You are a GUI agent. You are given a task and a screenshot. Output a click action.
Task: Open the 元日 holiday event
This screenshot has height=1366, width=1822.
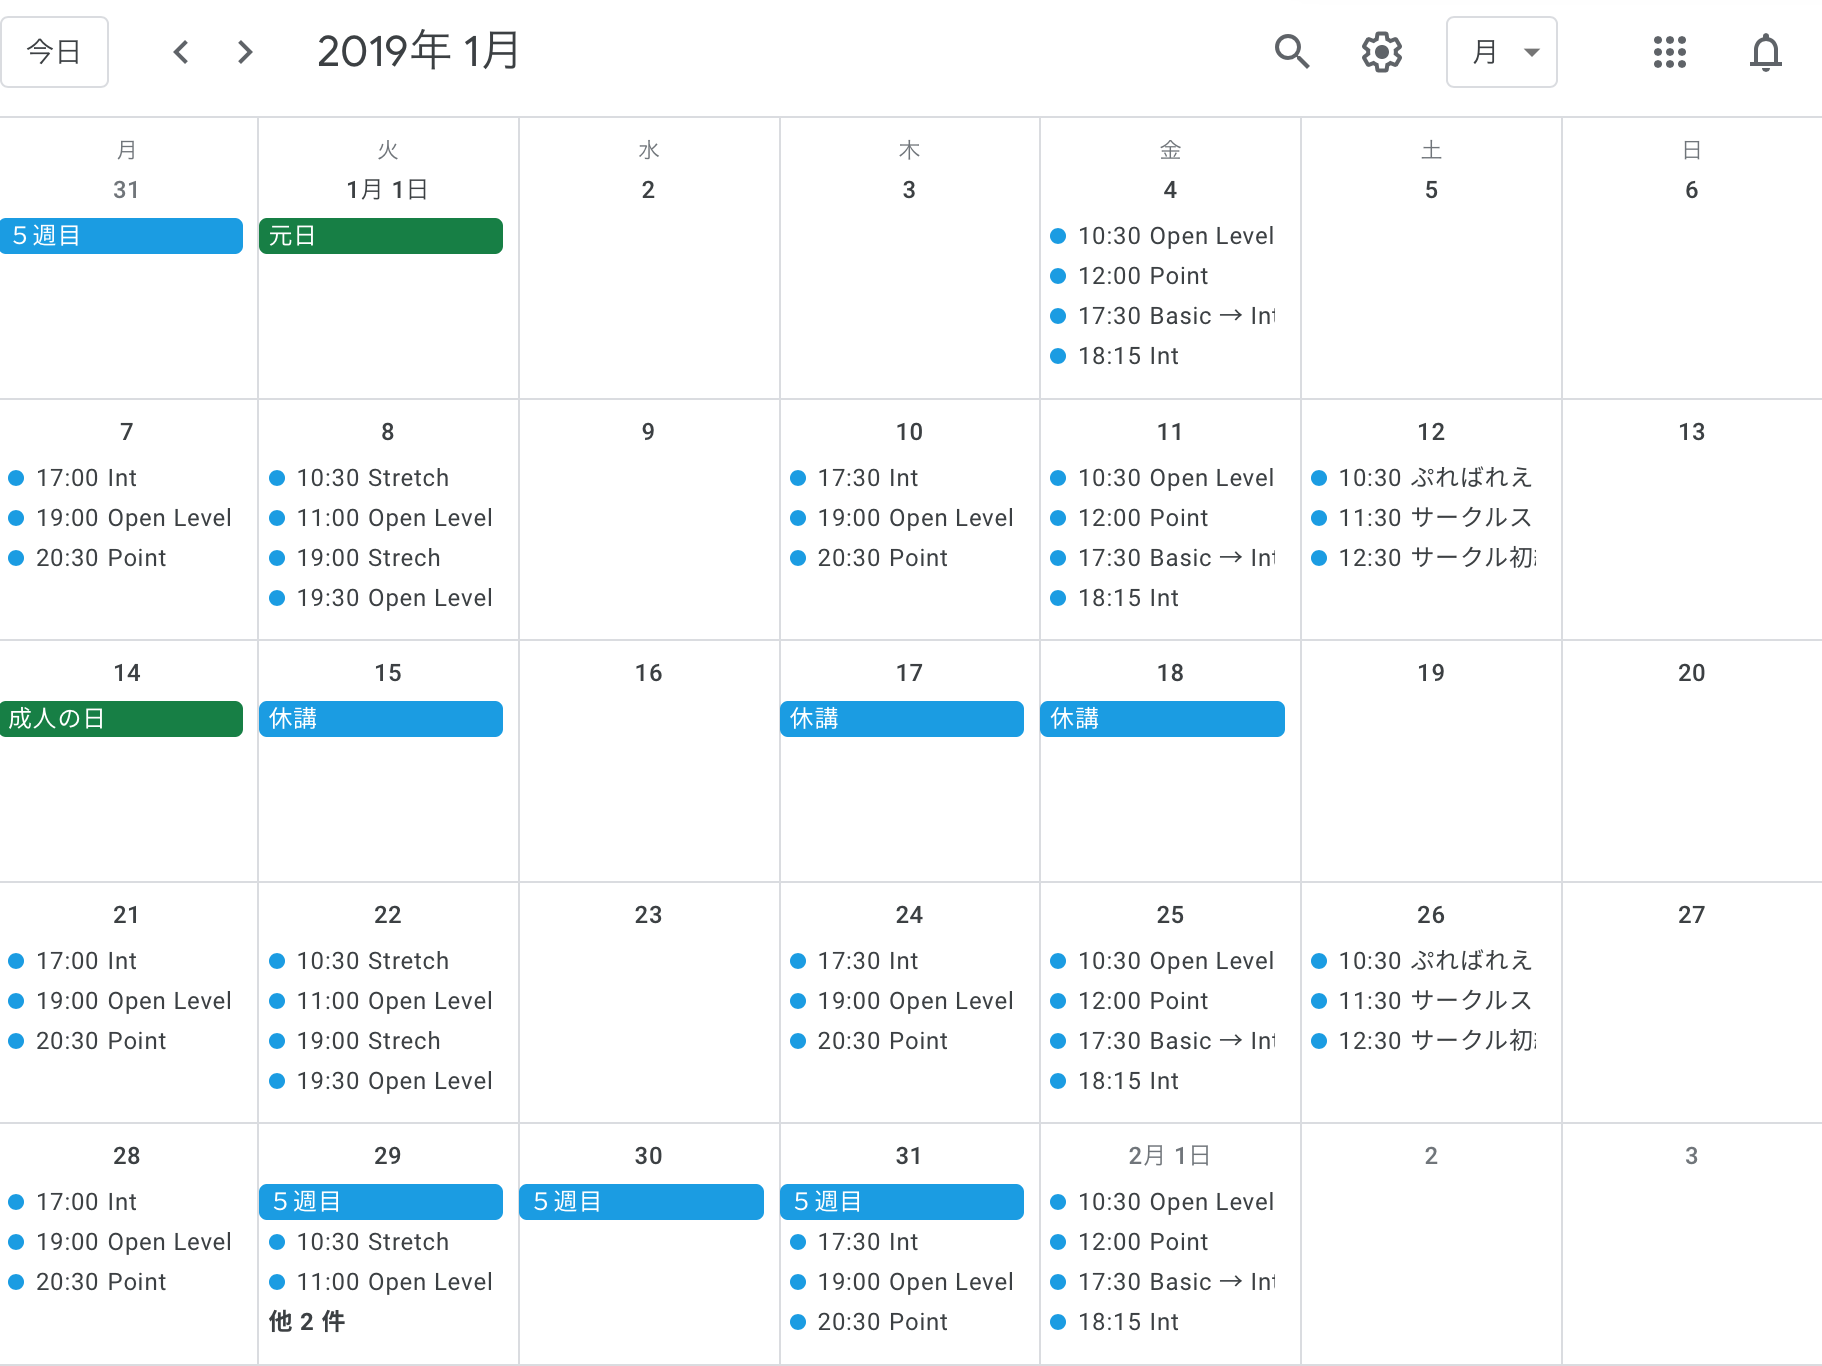coord(380,236)
